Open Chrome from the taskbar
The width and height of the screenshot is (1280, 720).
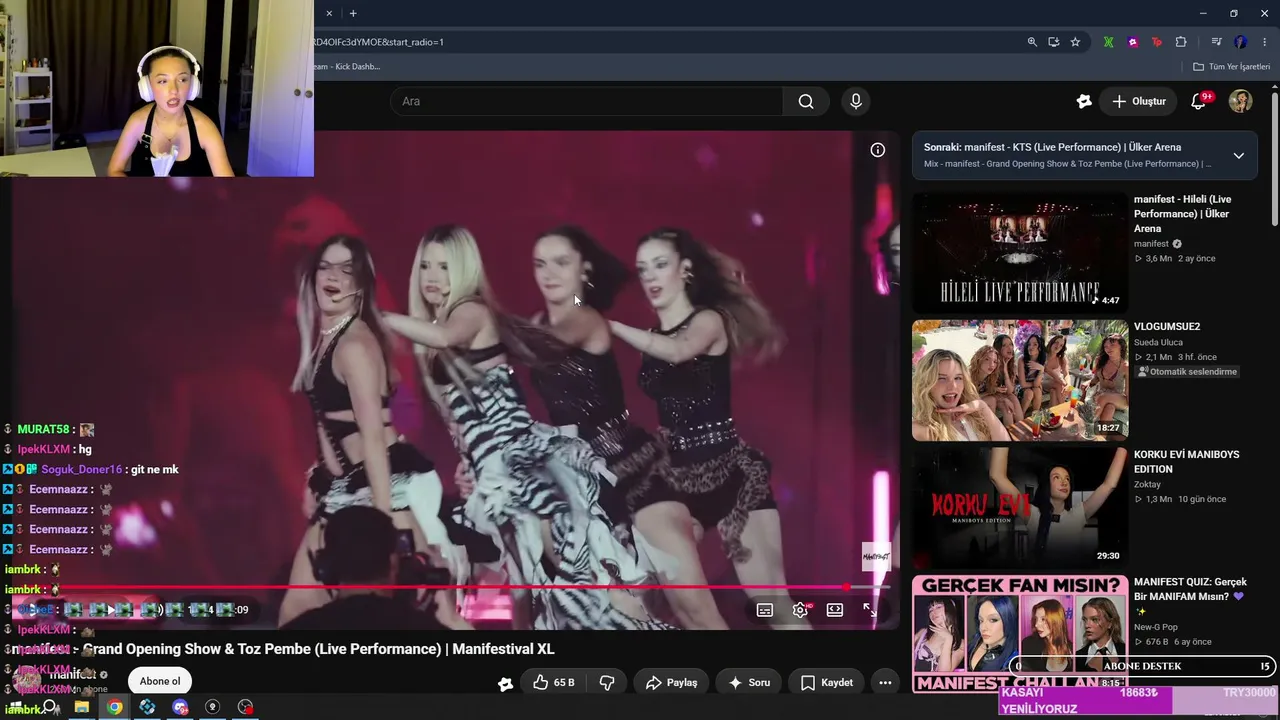tap(115, 707)
